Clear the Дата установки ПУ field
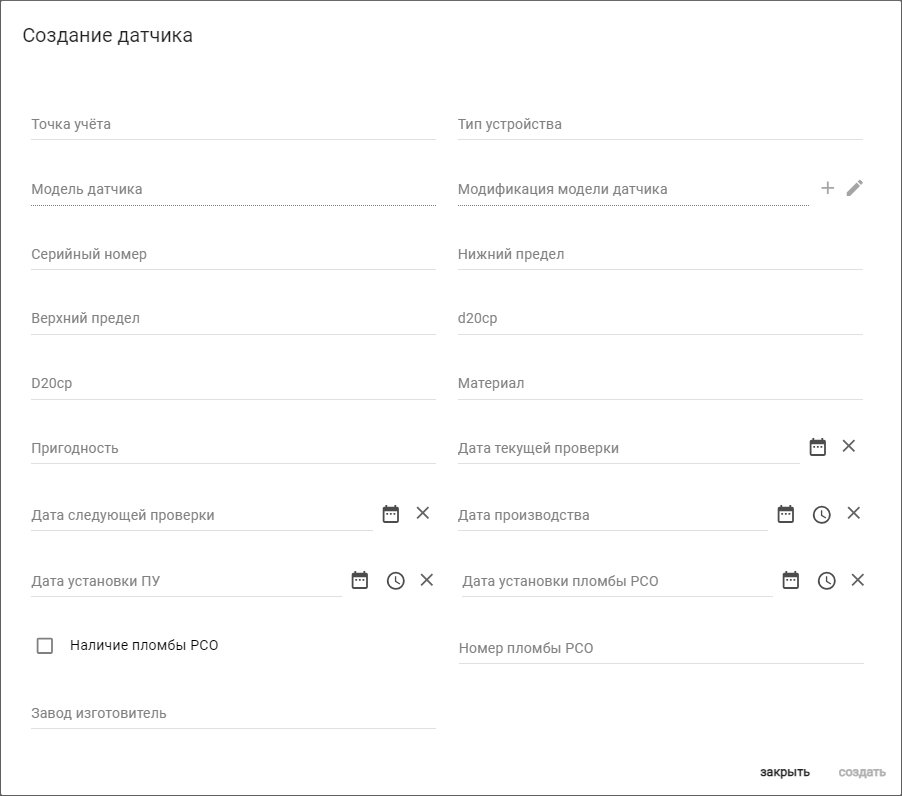 click(x=427, y=580)
